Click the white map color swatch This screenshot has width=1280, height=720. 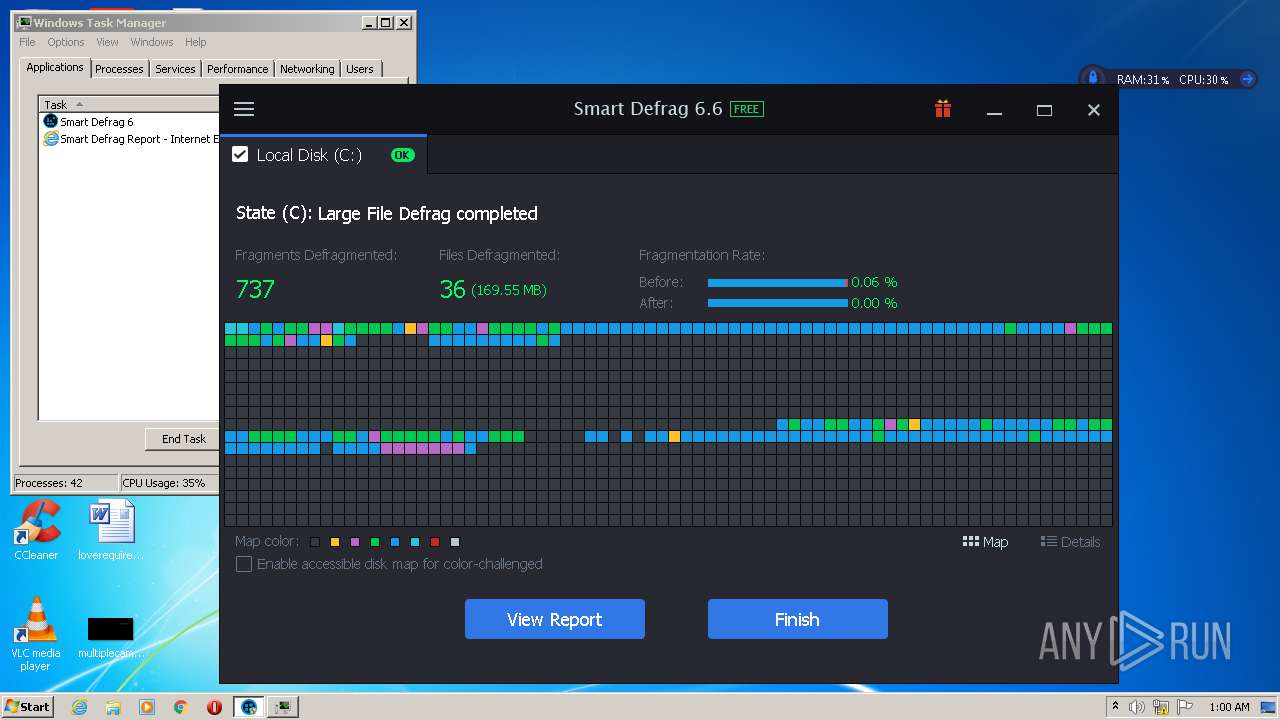click(455, 542)
